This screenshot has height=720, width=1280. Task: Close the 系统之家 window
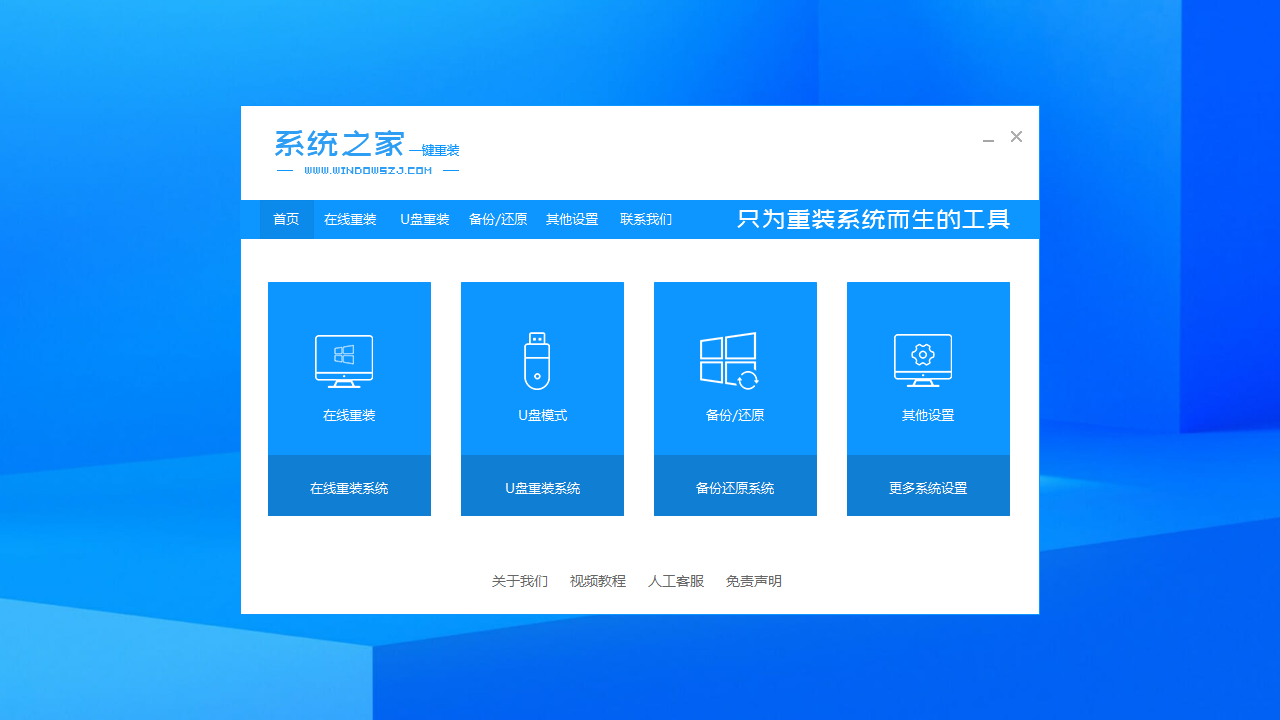pyautogui.click(x=1016, y=137)
